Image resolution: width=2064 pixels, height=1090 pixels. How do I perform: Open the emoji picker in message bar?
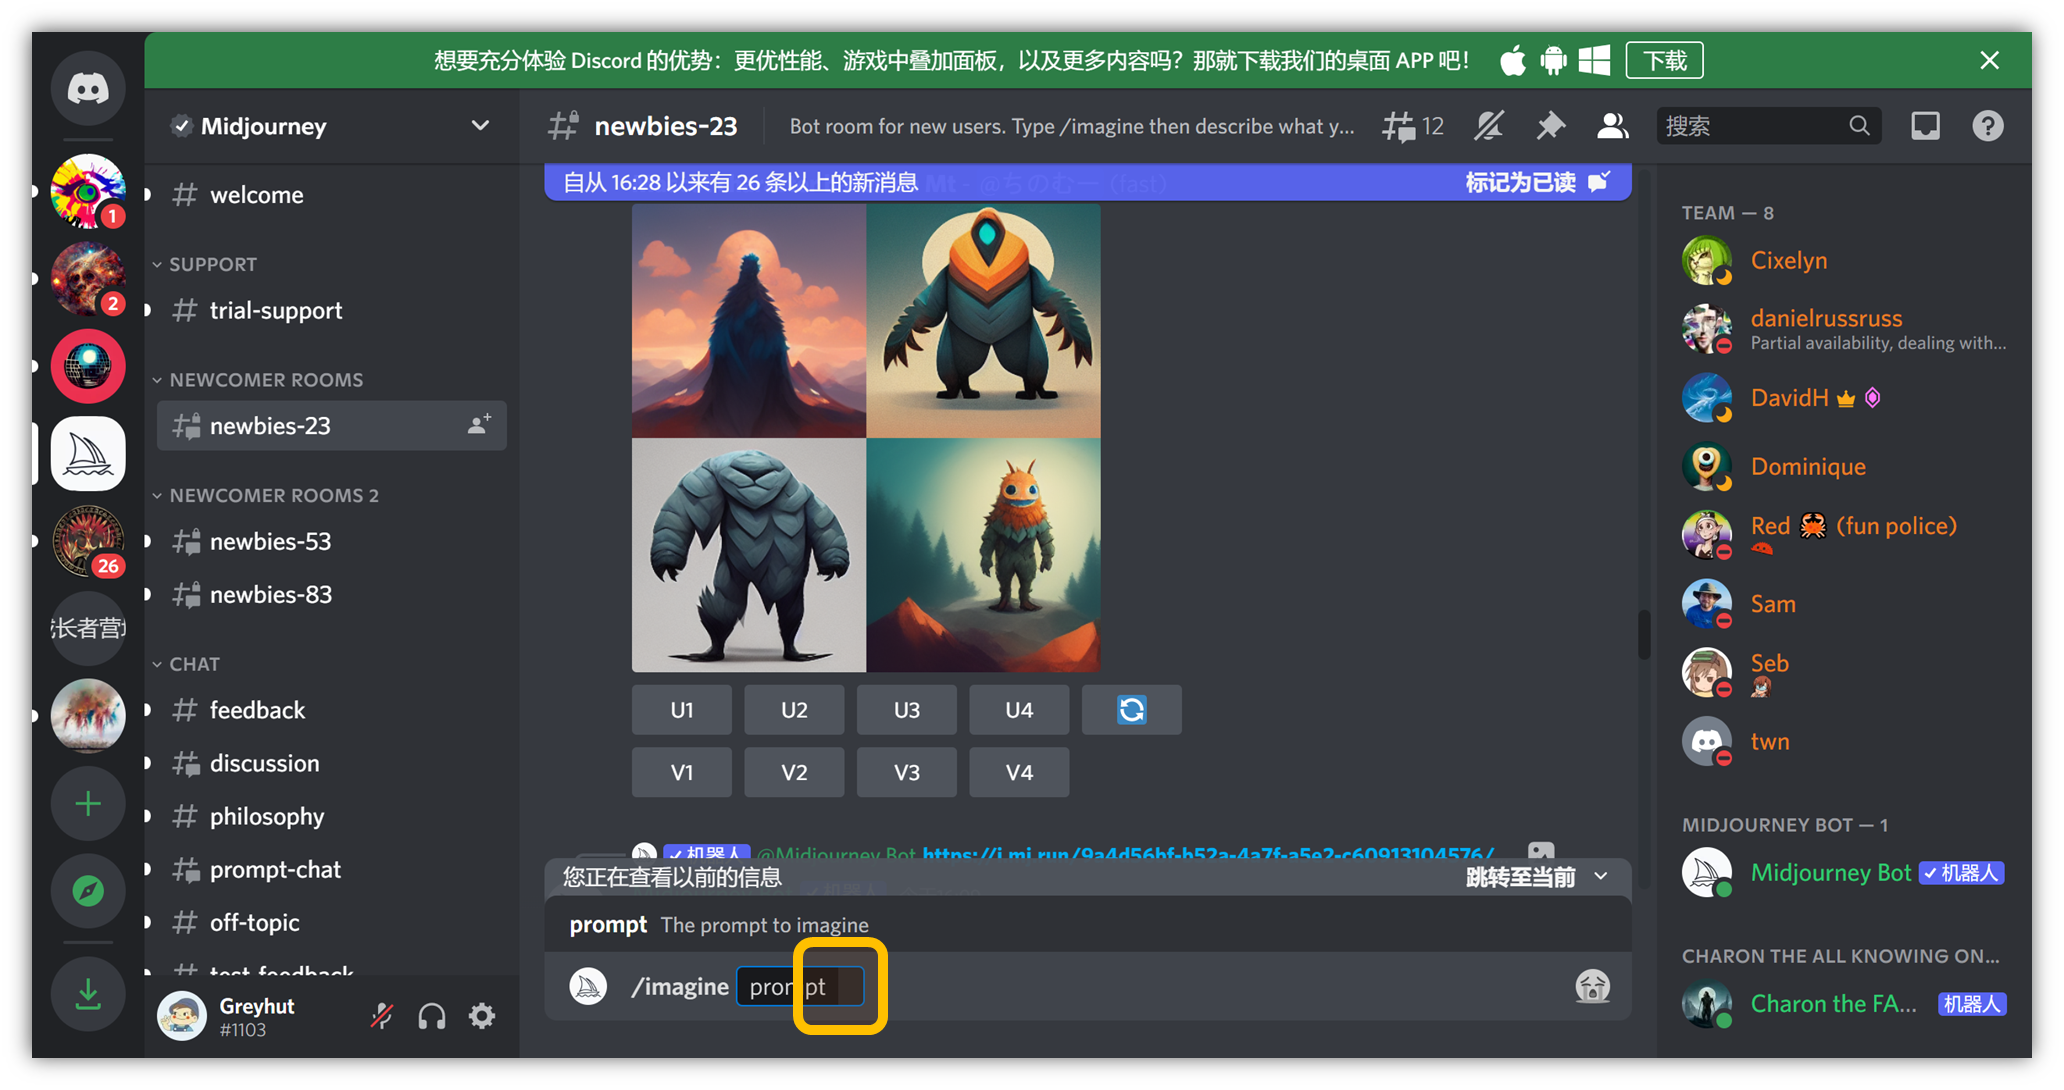[x=1592, y=987]
